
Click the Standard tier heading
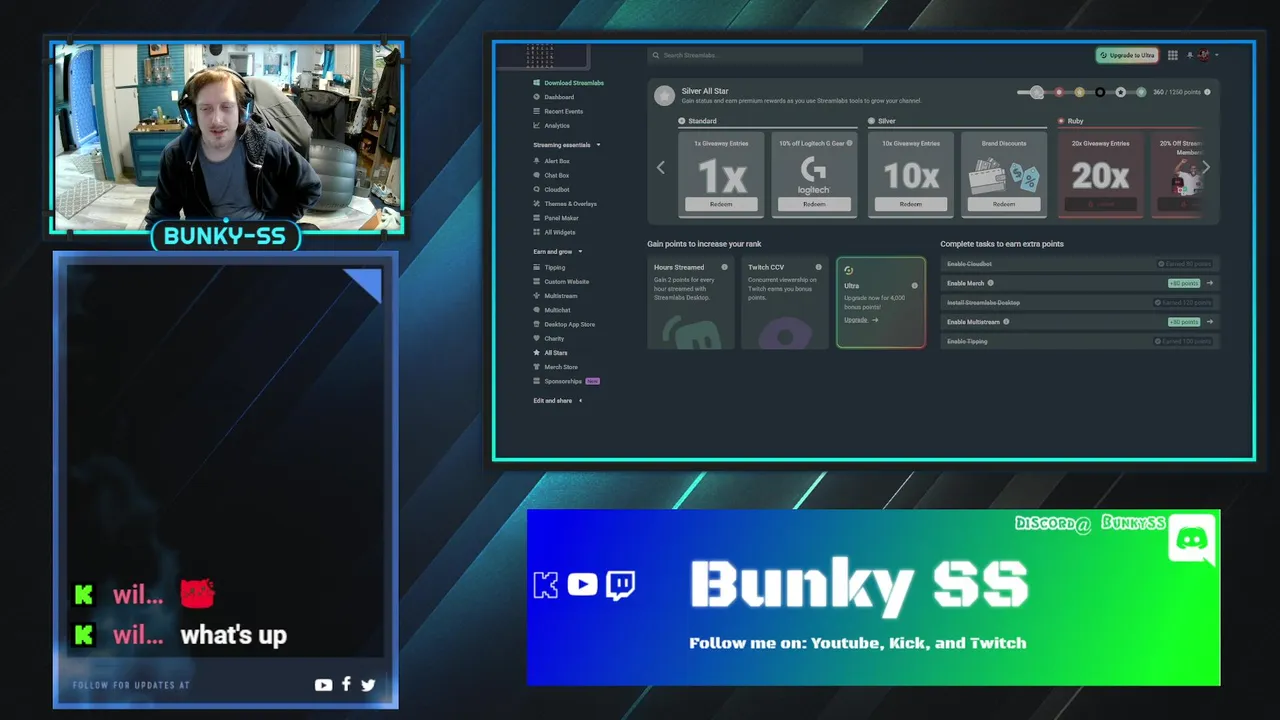pos(702,121)
